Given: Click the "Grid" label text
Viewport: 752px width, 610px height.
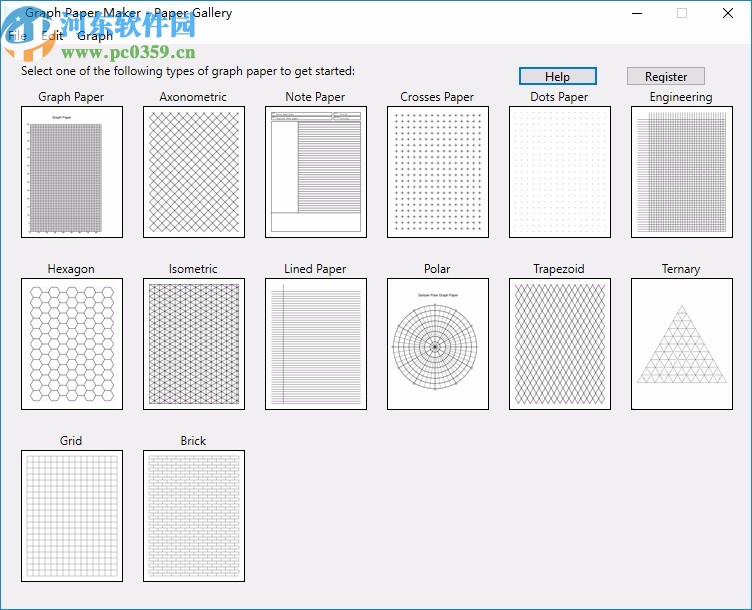Looking at the screenshot, I should pos(71,441).
